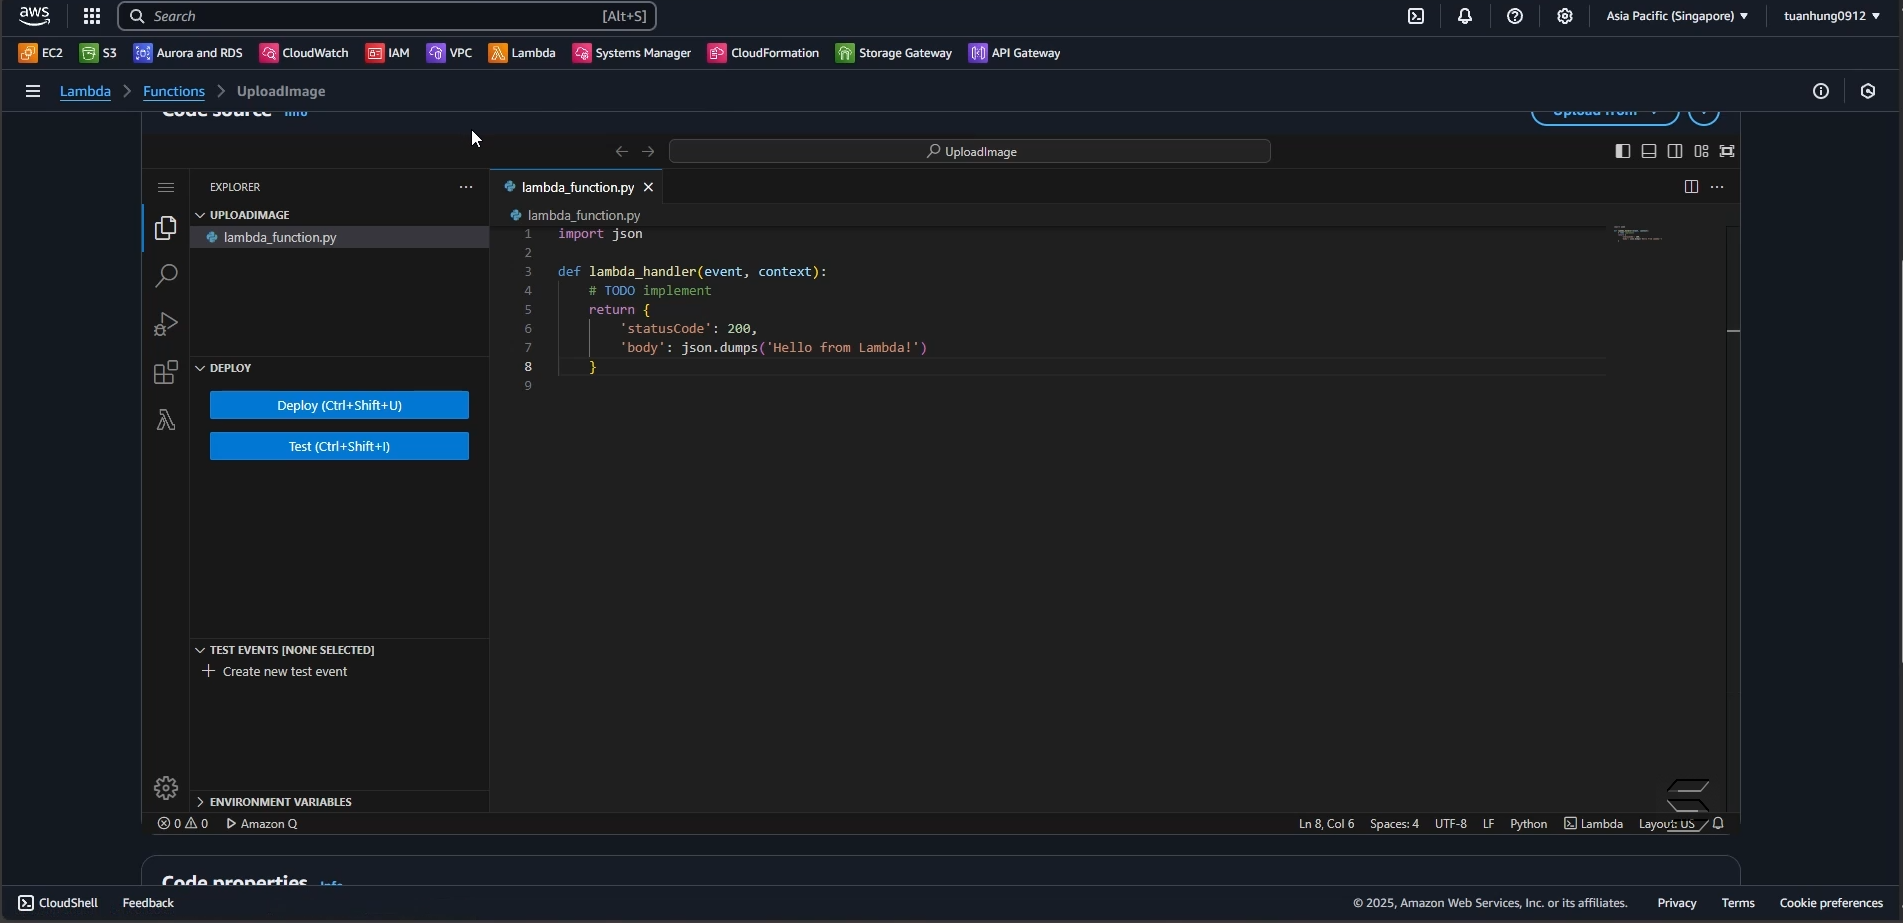Select lambda_function.py in the explorer tree
Viewport: 1903px width, 923px height.
pos(339,237)
